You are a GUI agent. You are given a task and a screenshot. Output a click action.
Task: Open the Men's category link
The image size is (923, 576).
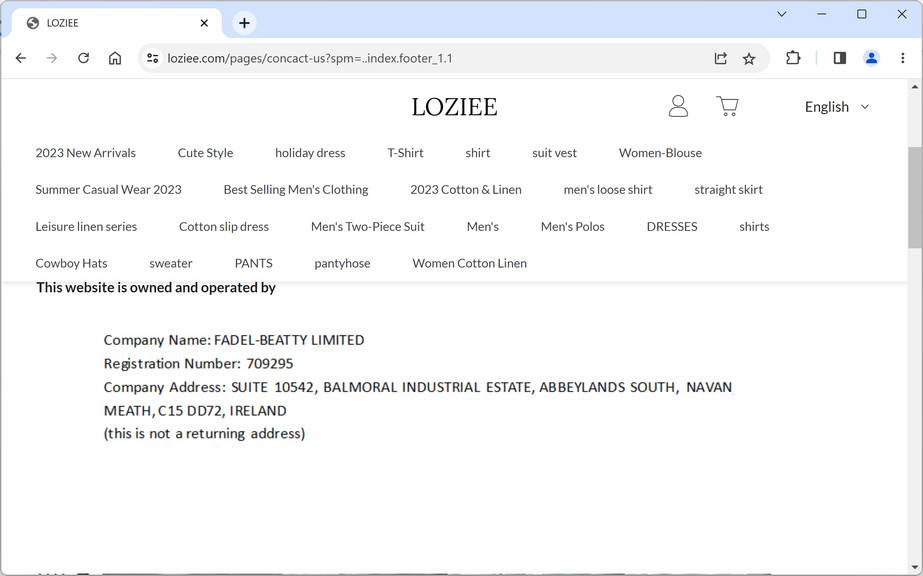(x=483, y=227)
